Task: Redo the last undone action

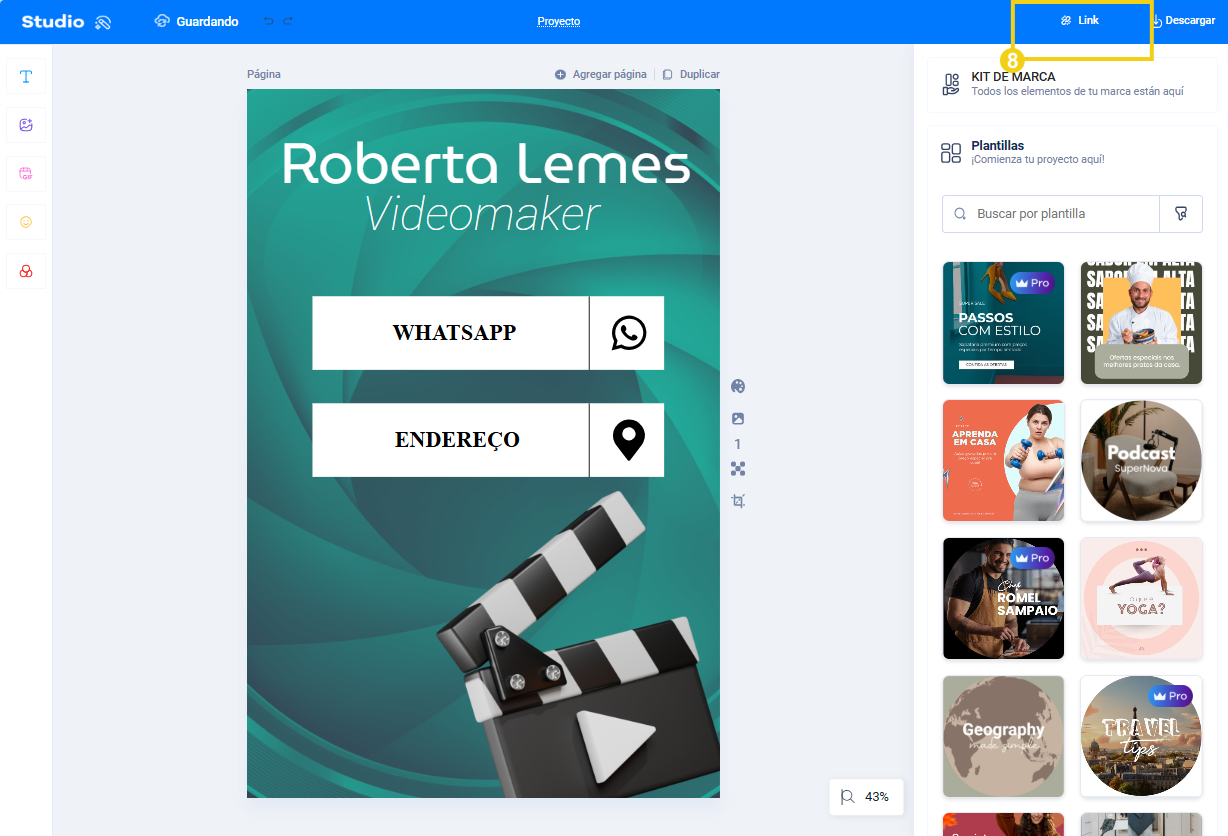Action: tap(288, 21)
